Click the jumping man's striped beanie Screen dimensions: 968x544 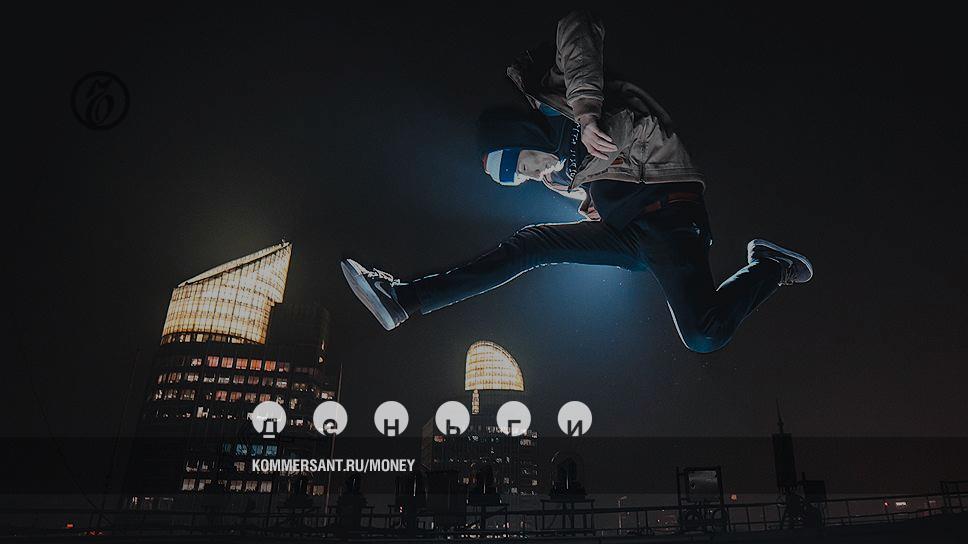[503, 165]
